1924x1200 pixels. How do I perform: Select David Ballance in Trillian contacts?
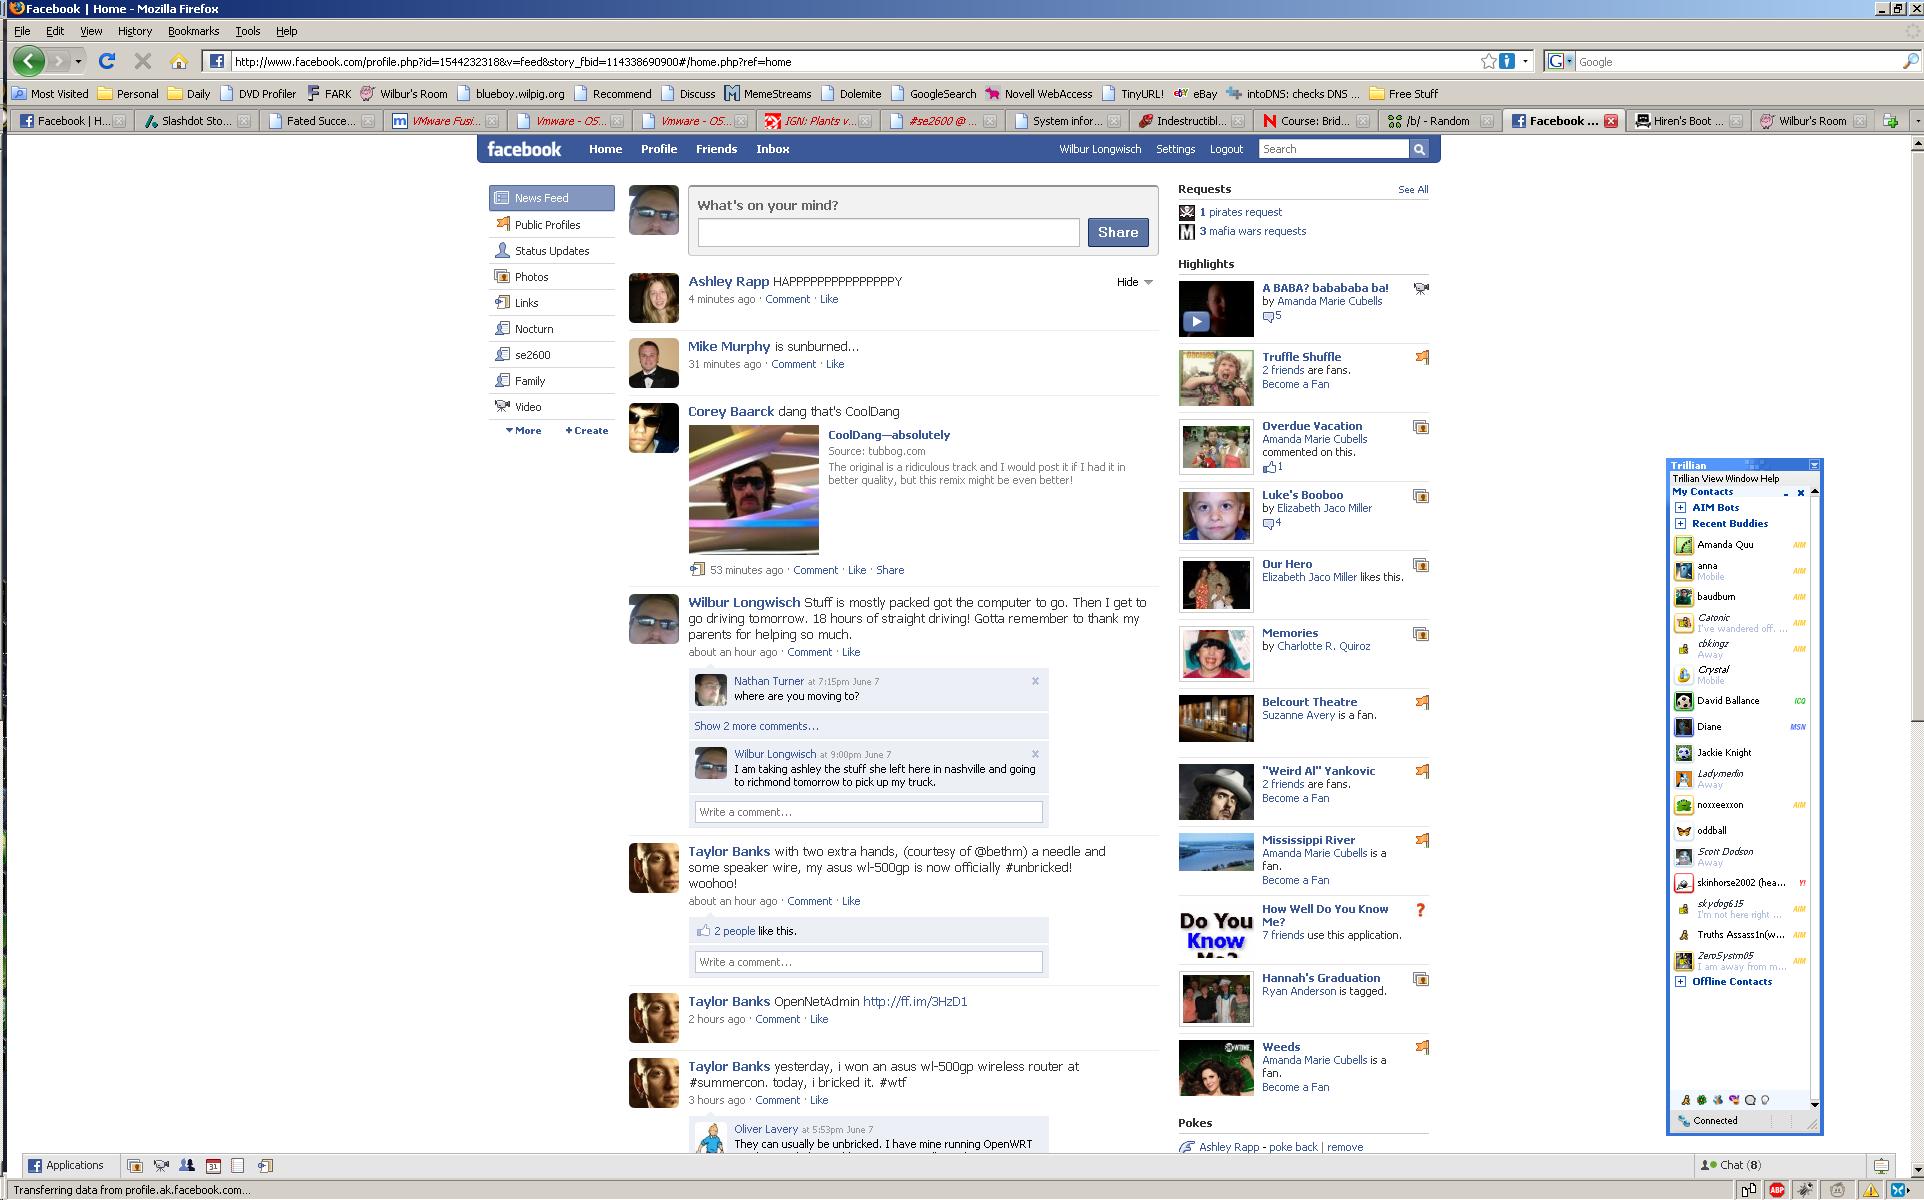tap(1740, 701)
